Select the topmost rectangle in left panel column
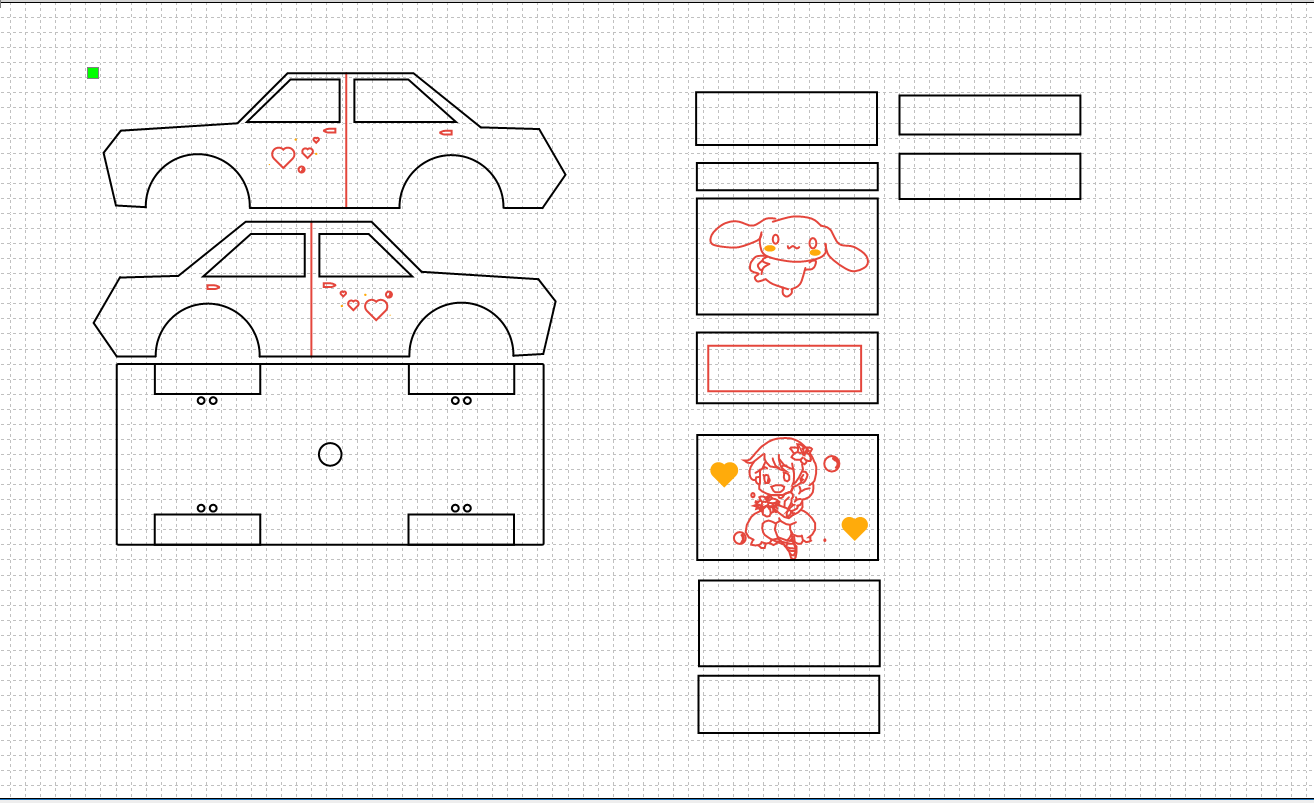Image resolution: width=1314 pixels, height=803 pixels. pos(786,118)
